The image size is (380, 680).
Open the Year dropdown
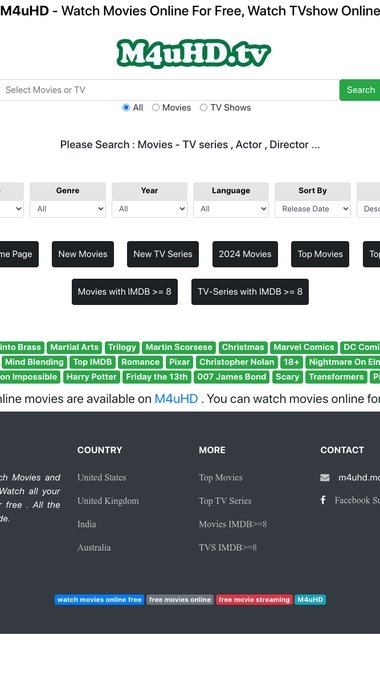(149, 209)
